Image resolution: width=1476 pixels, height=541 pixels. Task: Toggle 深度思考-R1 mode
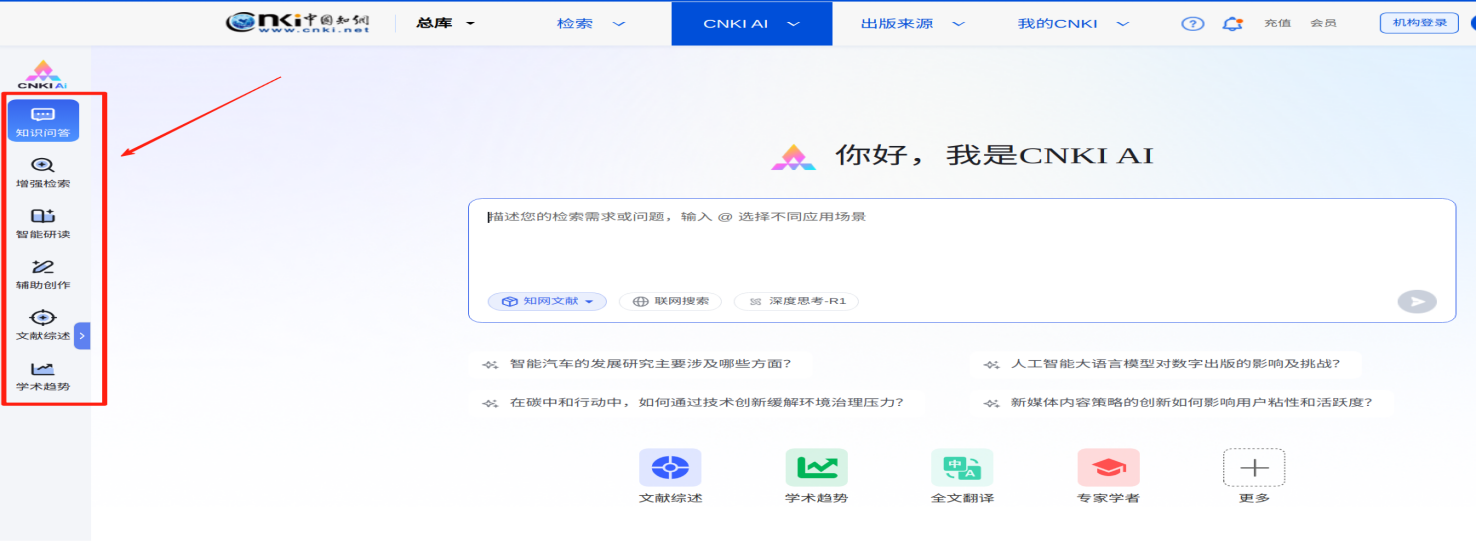coord(796,301)
